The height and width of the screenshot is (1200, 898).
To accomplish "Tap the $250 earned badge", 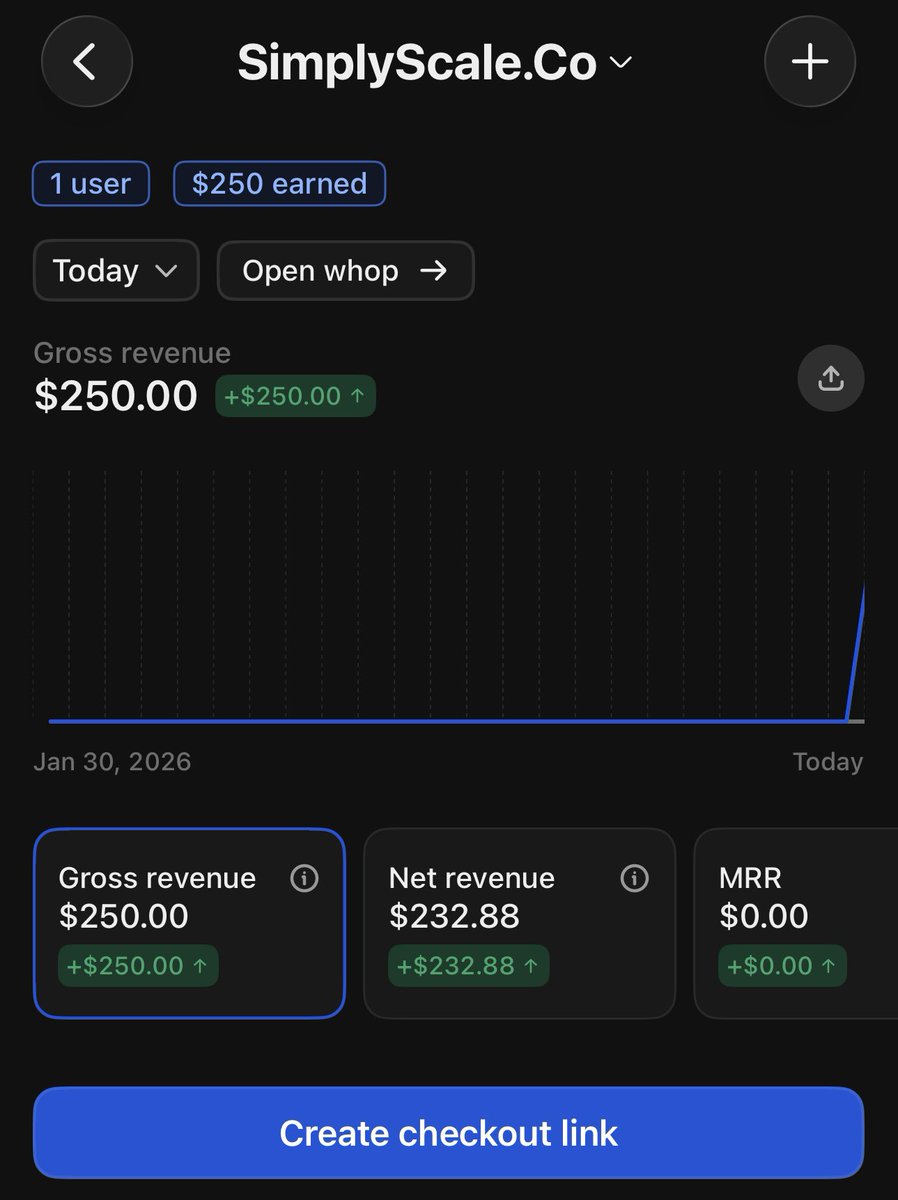I will pyautogui.click(x=279, y=184).
